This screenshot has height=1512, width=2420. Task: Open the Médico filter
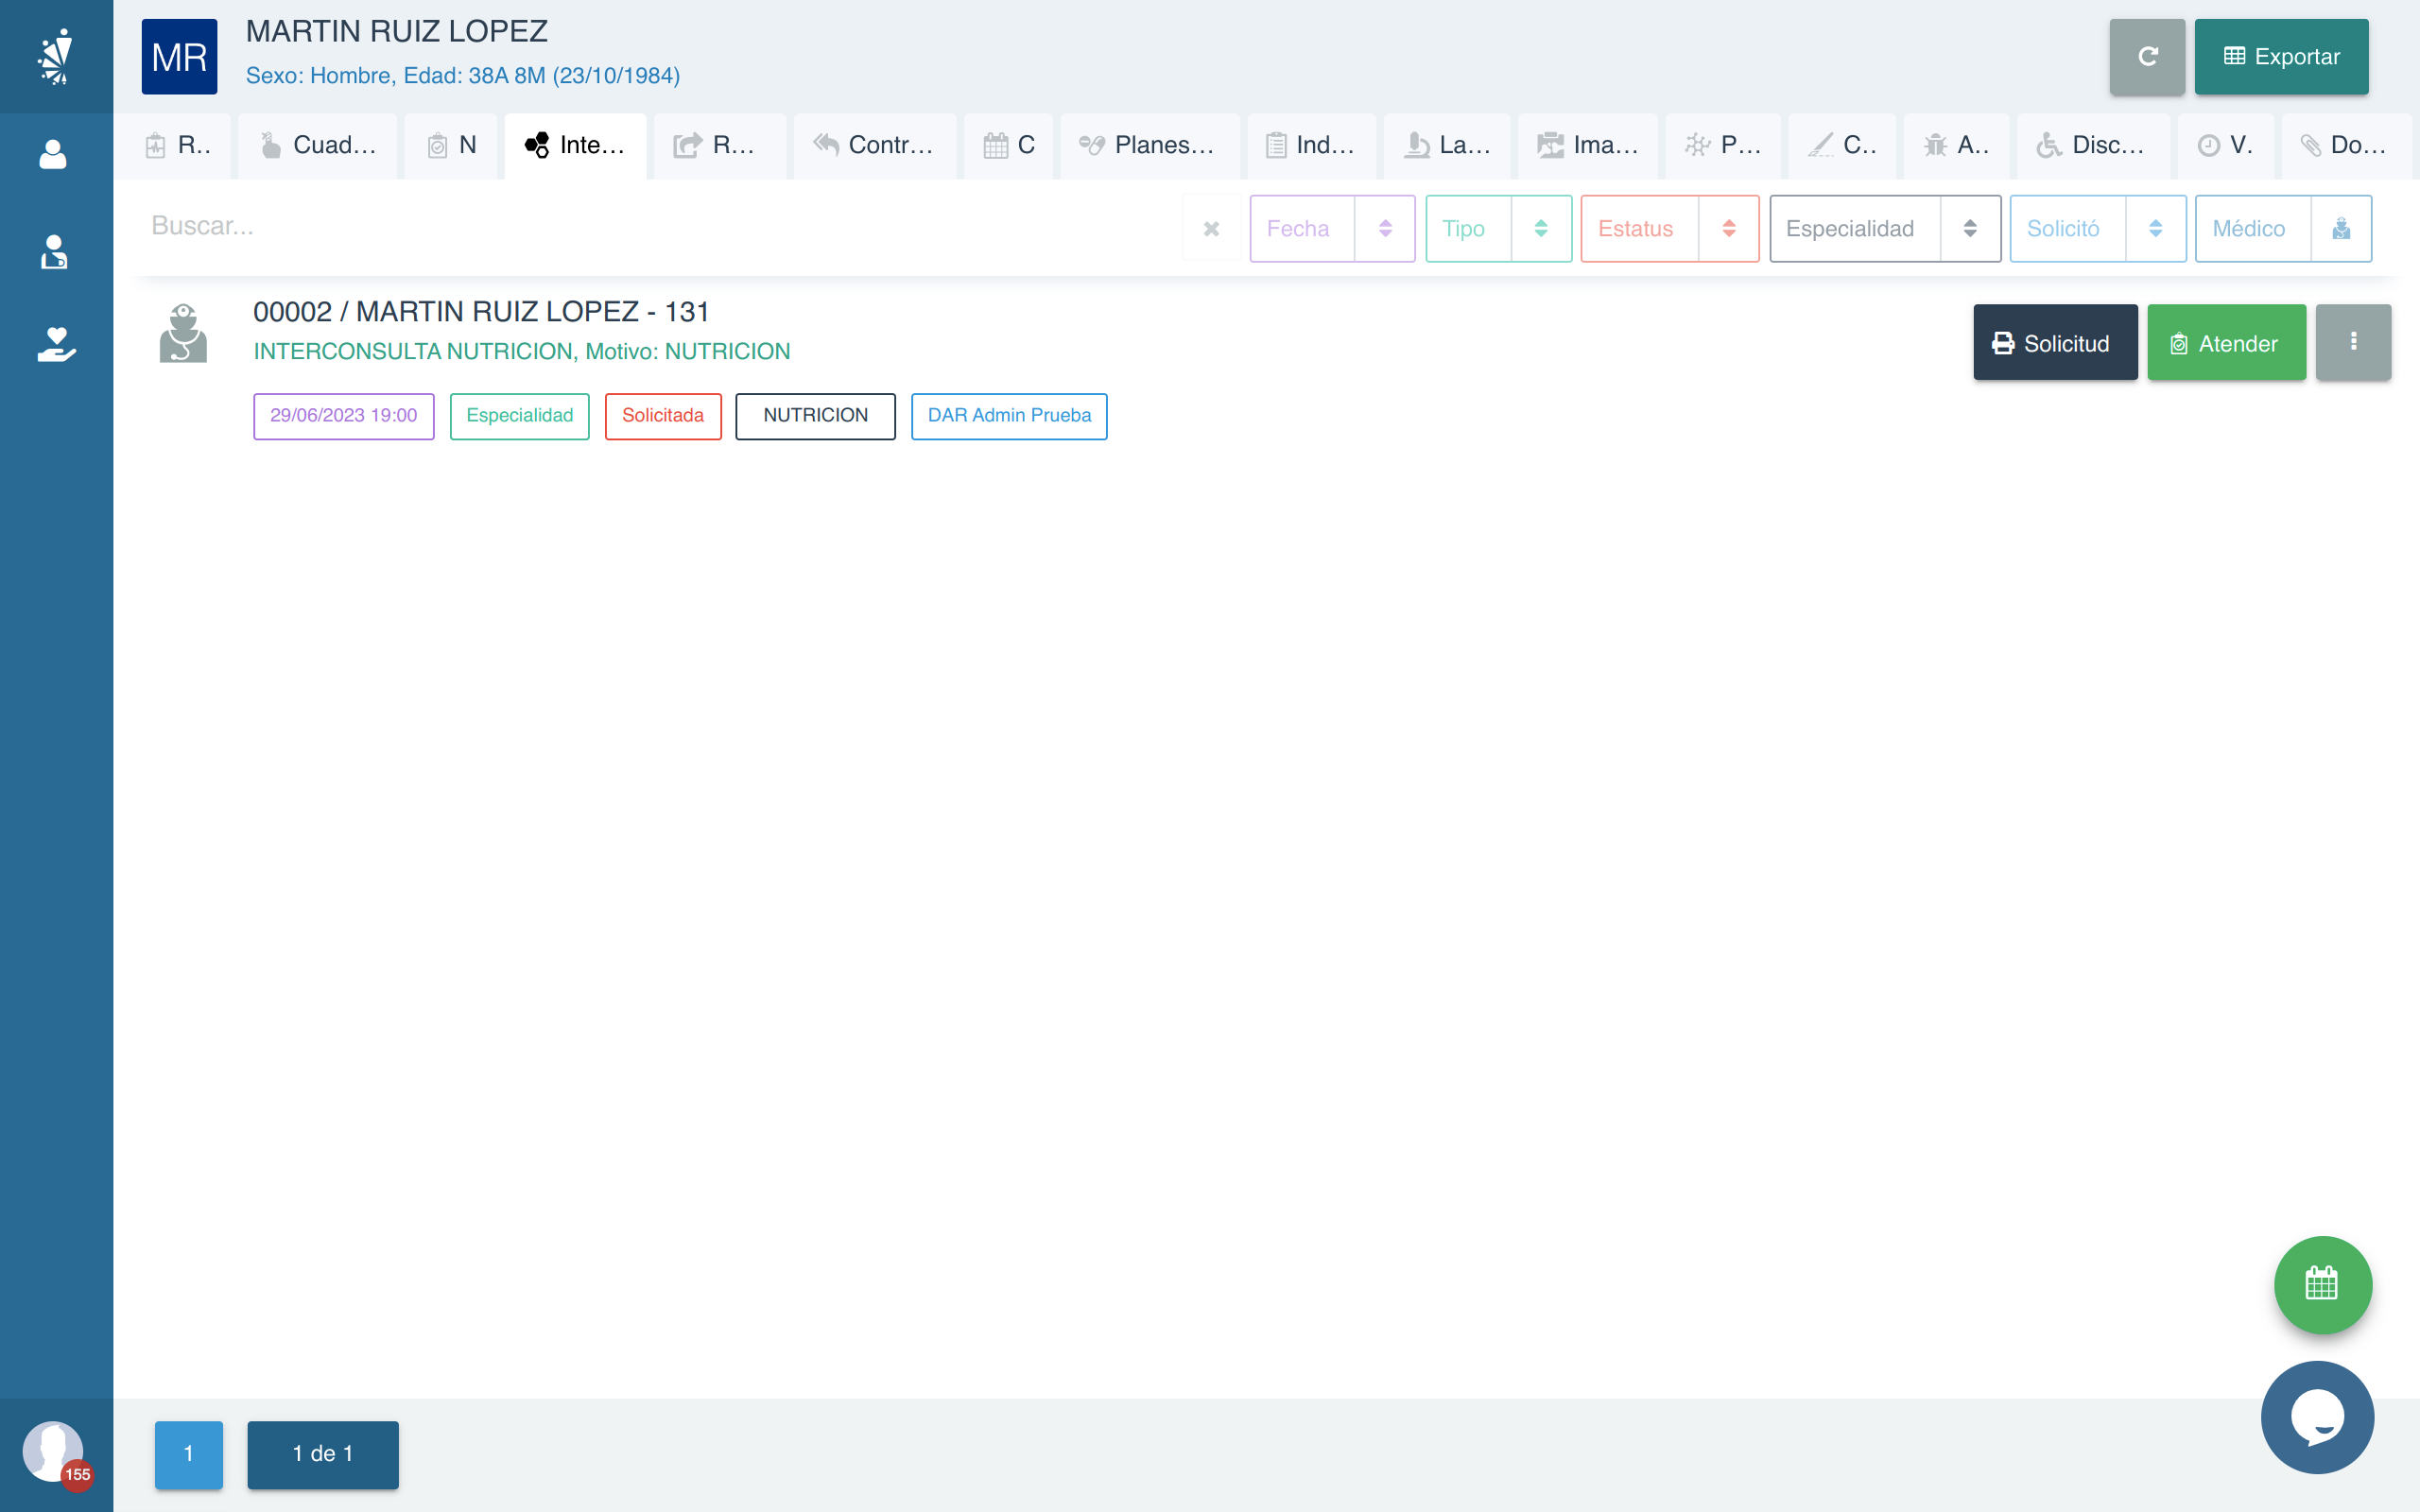2253,229
